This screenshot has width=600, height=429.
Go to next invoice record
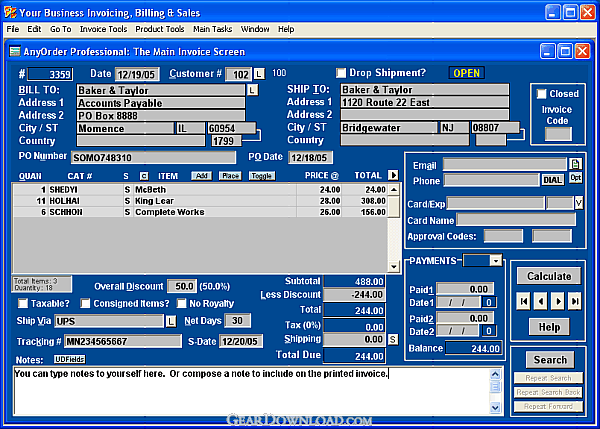point(558,301)
